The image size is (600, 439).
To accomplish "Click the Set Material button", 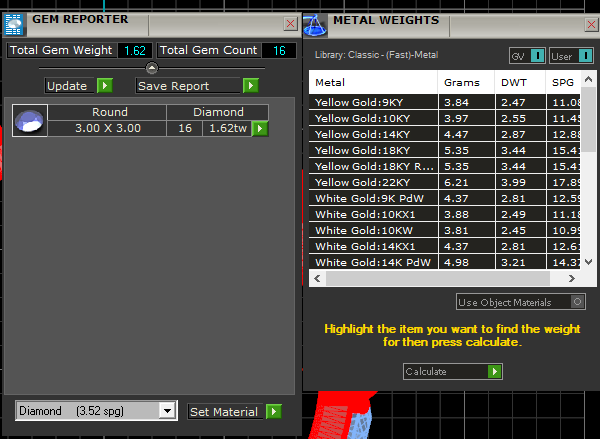I will [225, 411].
